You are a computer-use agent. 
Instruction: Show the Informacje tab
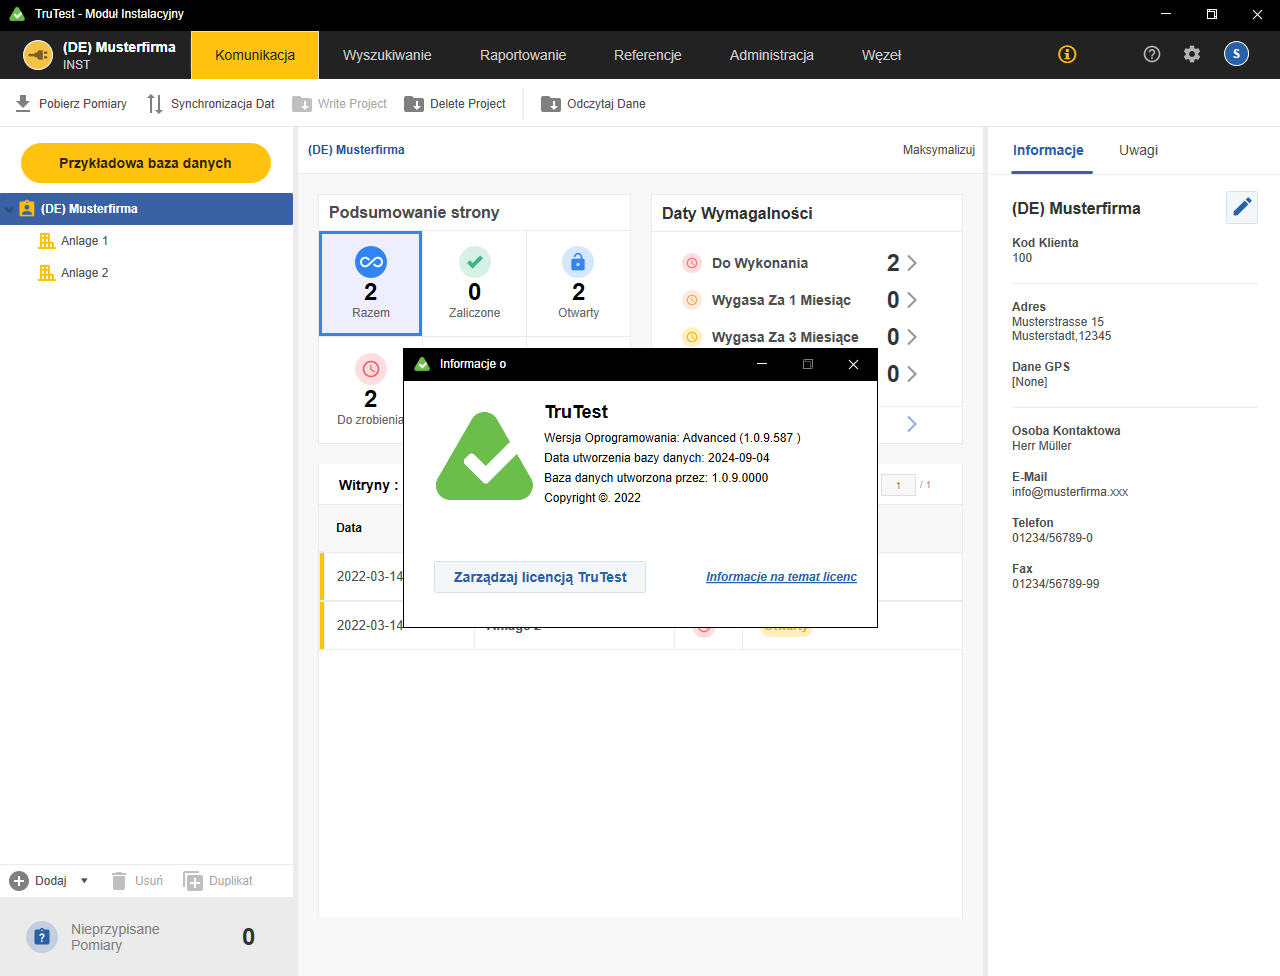1048,150
